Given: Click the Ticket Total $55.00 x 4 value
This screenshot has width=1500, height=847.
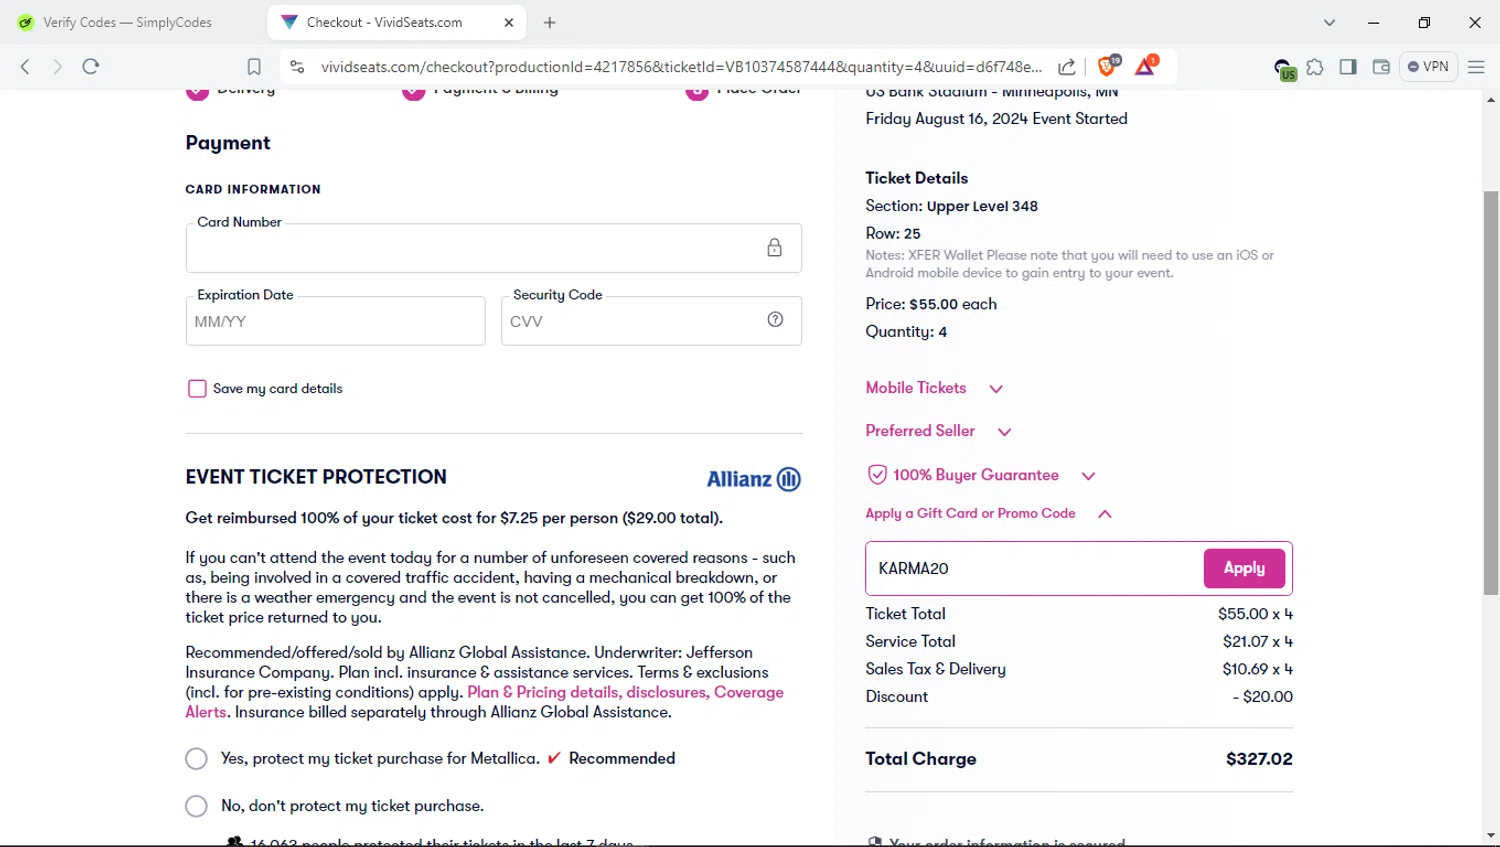Looking at the screenshot, I should point(1255,614).
